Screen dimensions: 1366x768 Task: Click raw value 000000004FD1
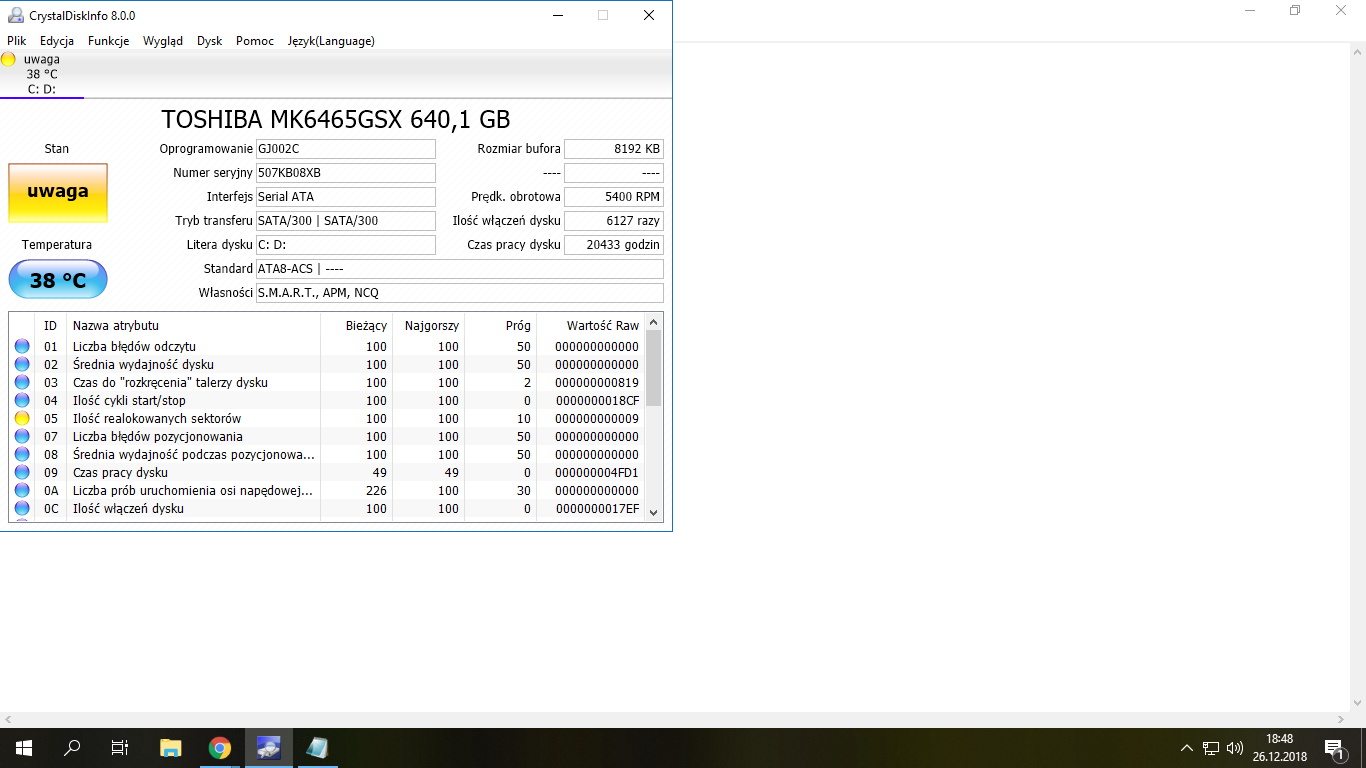coord(597,473)
